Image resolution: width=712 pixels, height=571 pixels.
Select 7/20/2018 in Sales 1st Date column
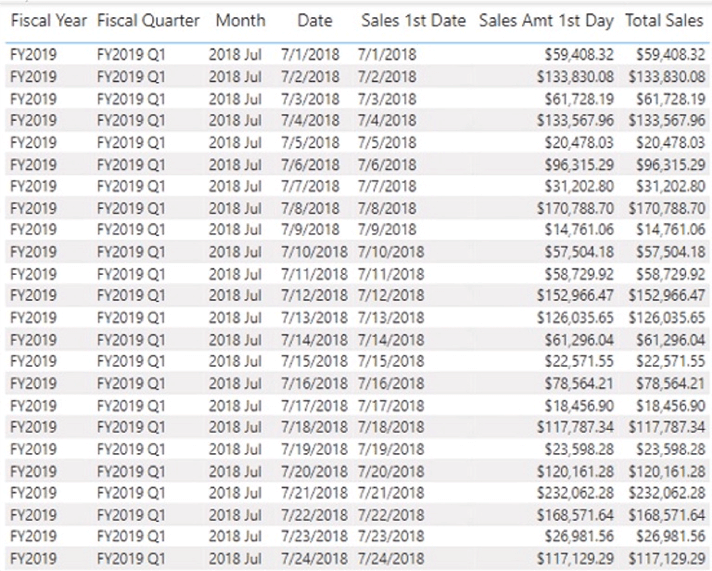click(390, 472)
